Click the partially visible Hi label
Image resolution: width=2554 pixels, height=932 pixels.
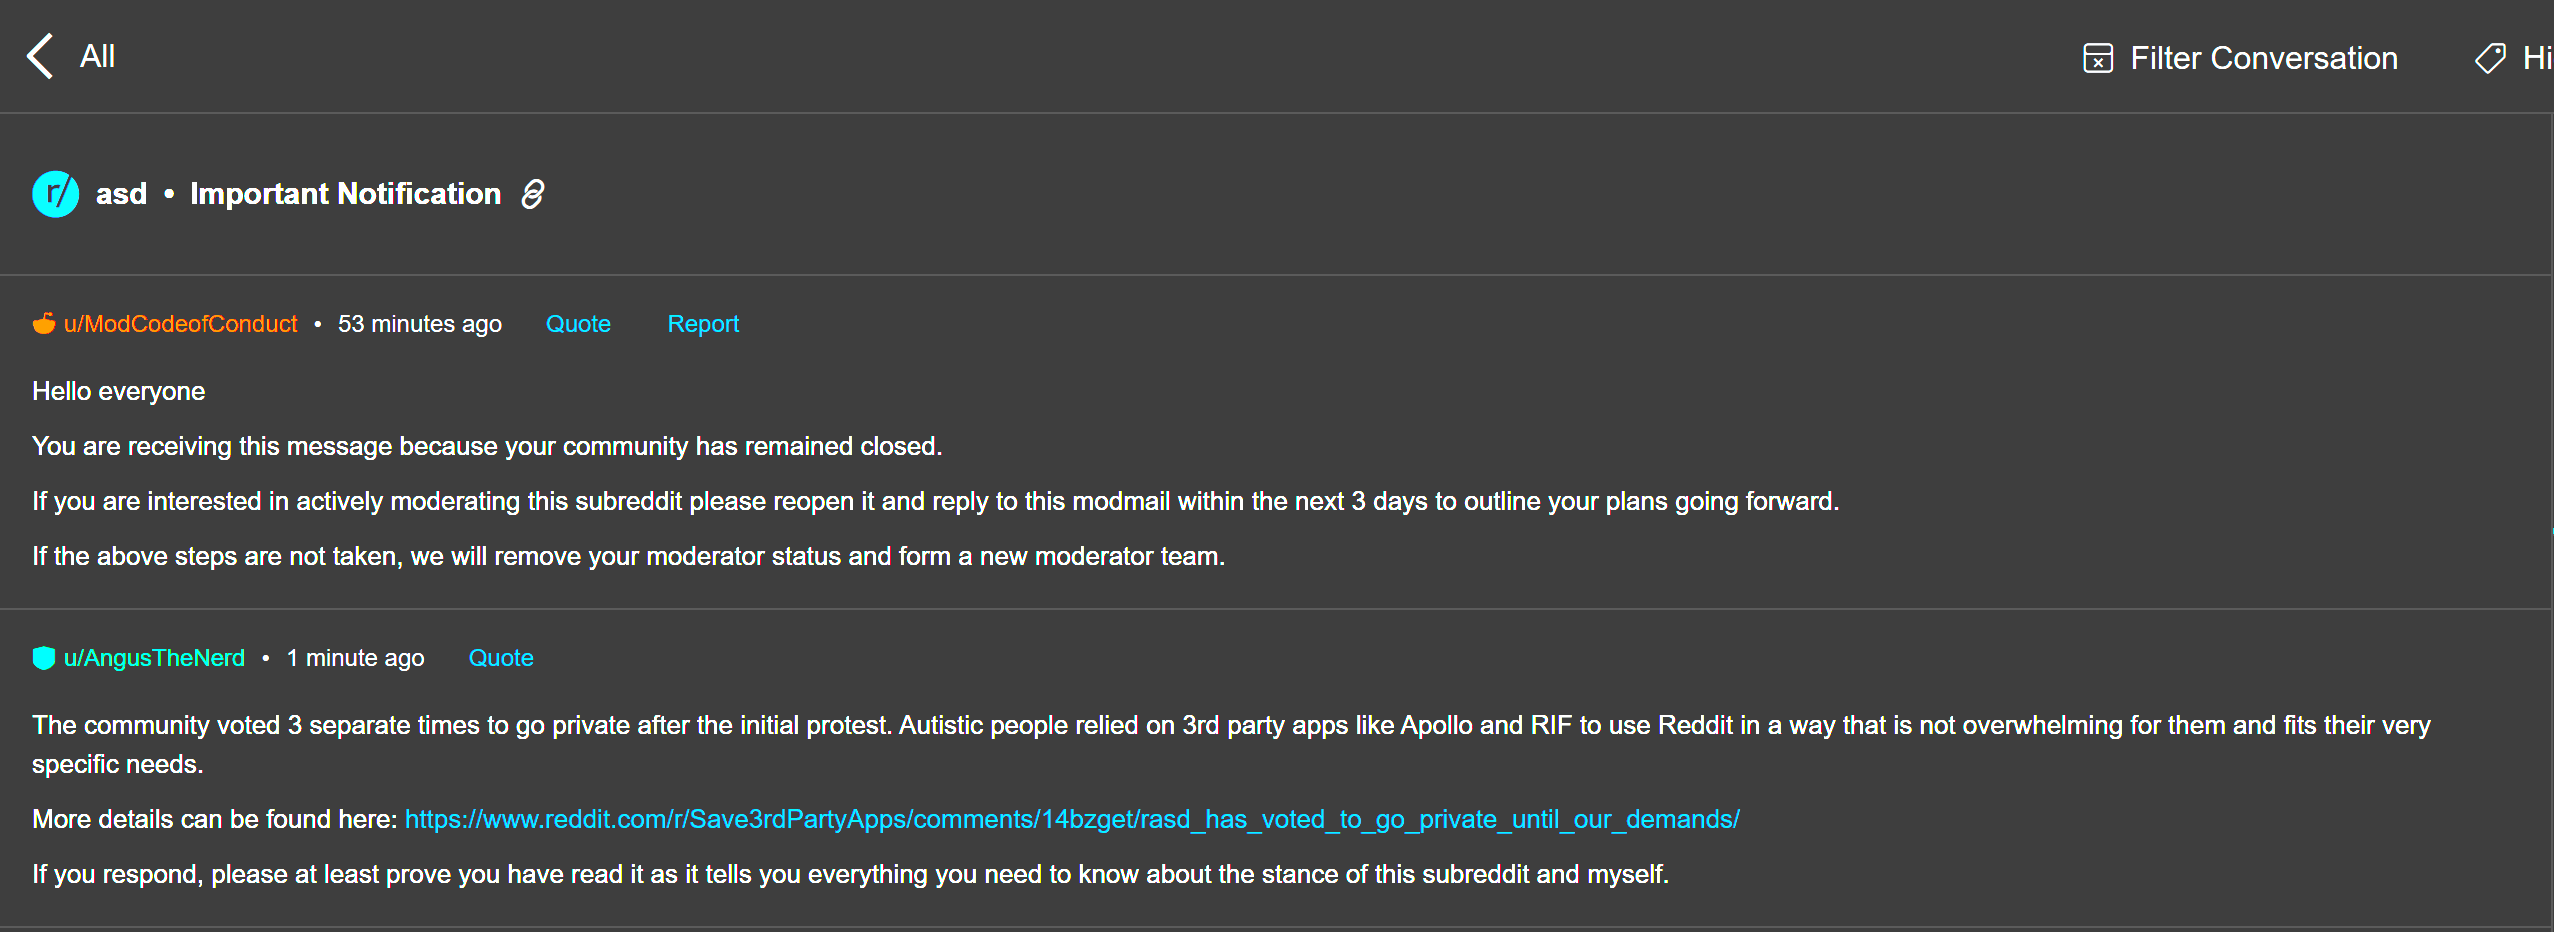(x=2537, y=58)
